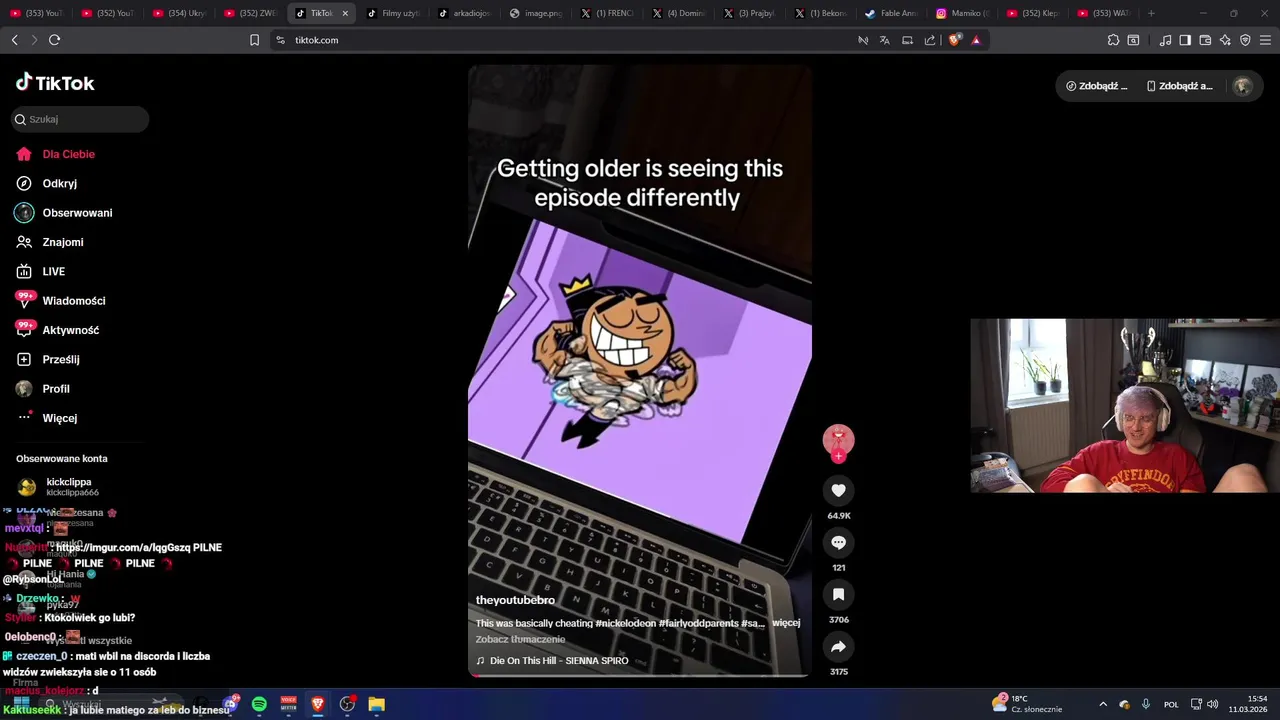Click Zobacz tłumaczenie link
This screenshot has height=720, width=1280.
520,639
